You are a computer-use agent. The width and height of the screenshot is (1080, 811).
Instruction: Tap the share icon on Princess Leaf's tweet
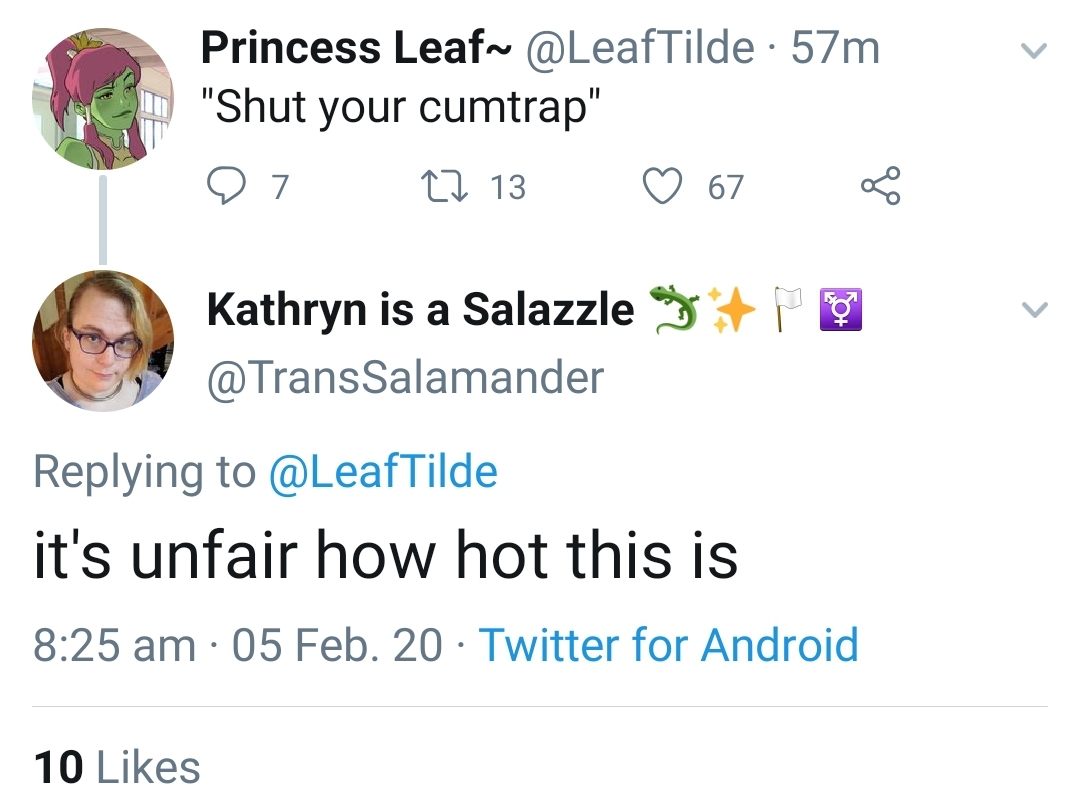pos(880,185)
